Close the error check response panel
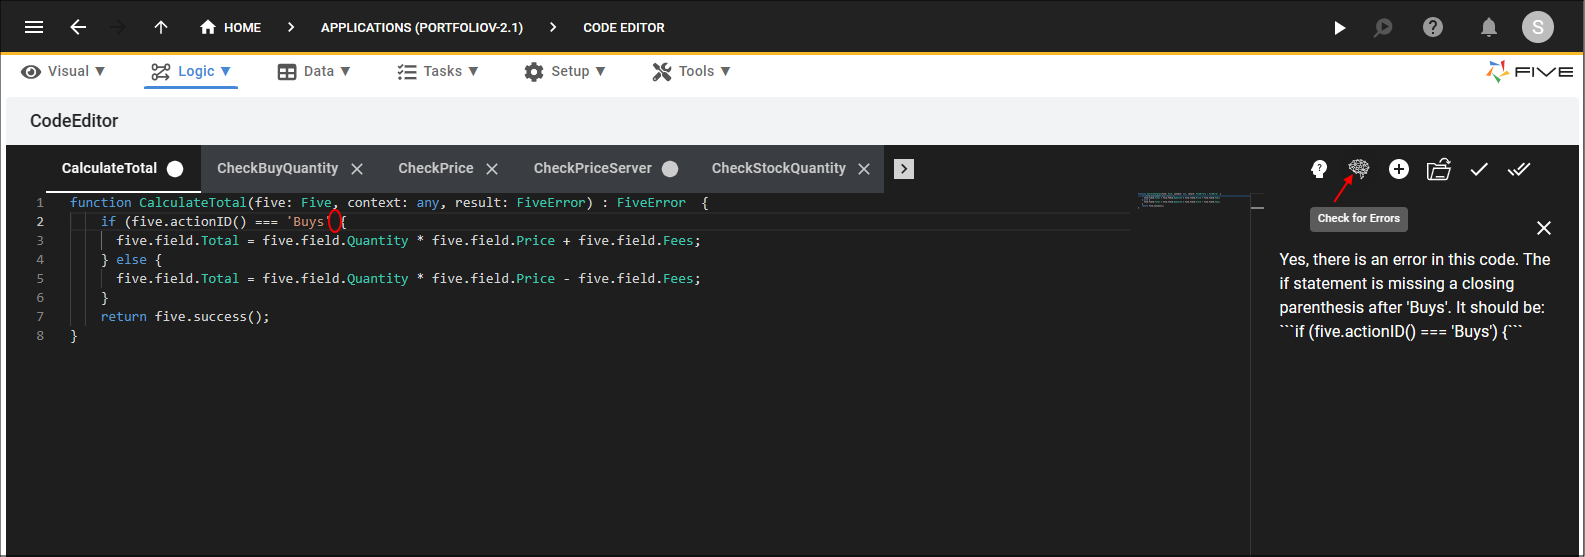 [1544, 228]
